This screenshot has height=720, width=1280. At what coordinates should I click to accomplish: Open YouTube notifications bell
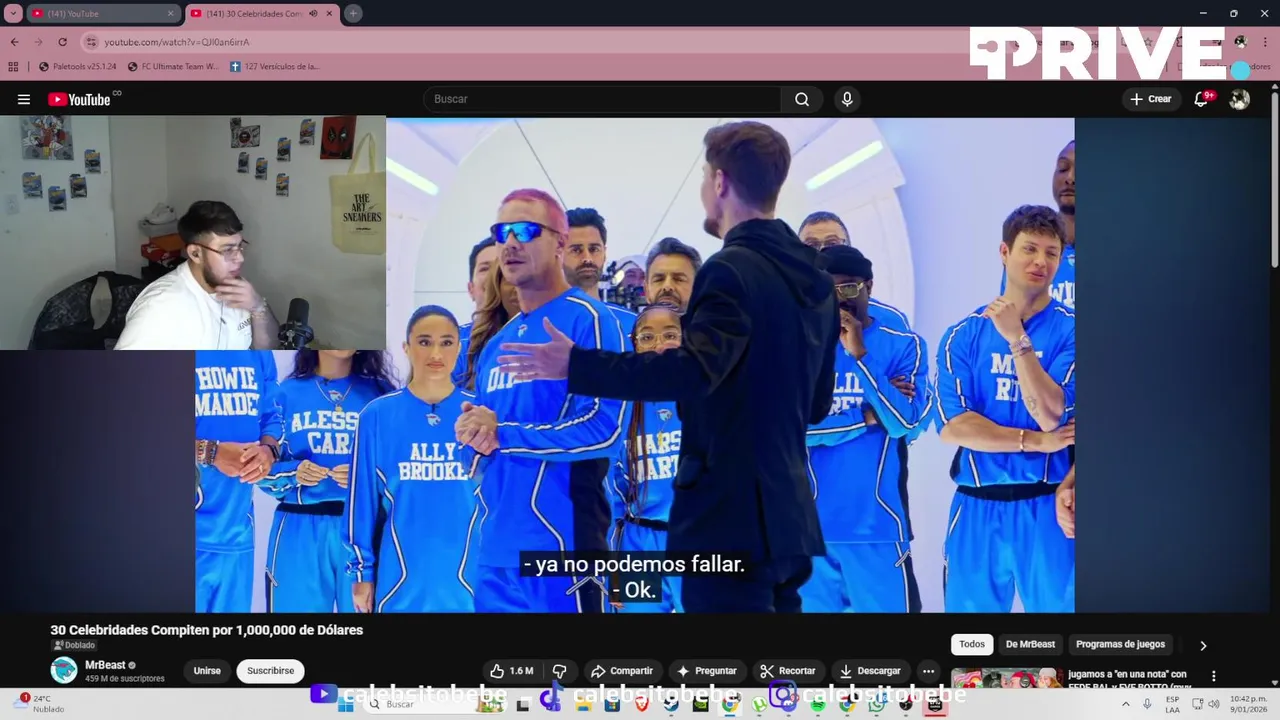pos(1202,99)
